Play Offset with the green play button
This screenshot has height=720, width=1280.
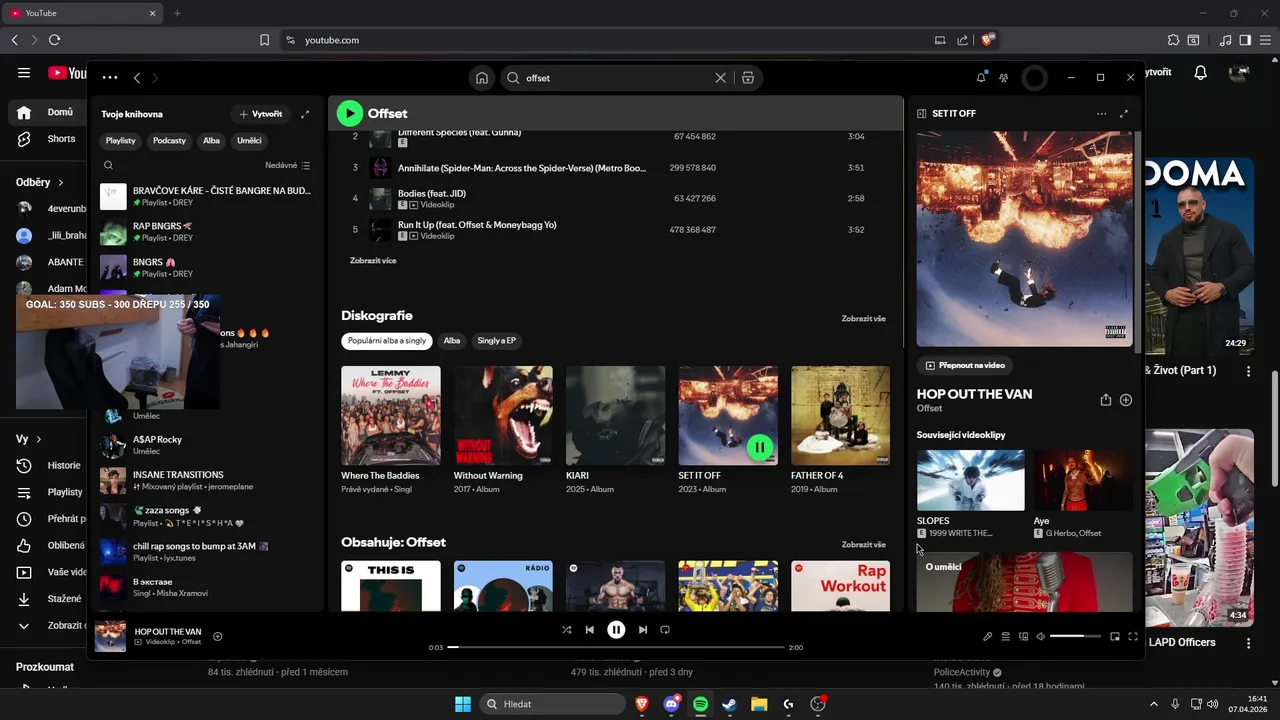tap(349, 113)
